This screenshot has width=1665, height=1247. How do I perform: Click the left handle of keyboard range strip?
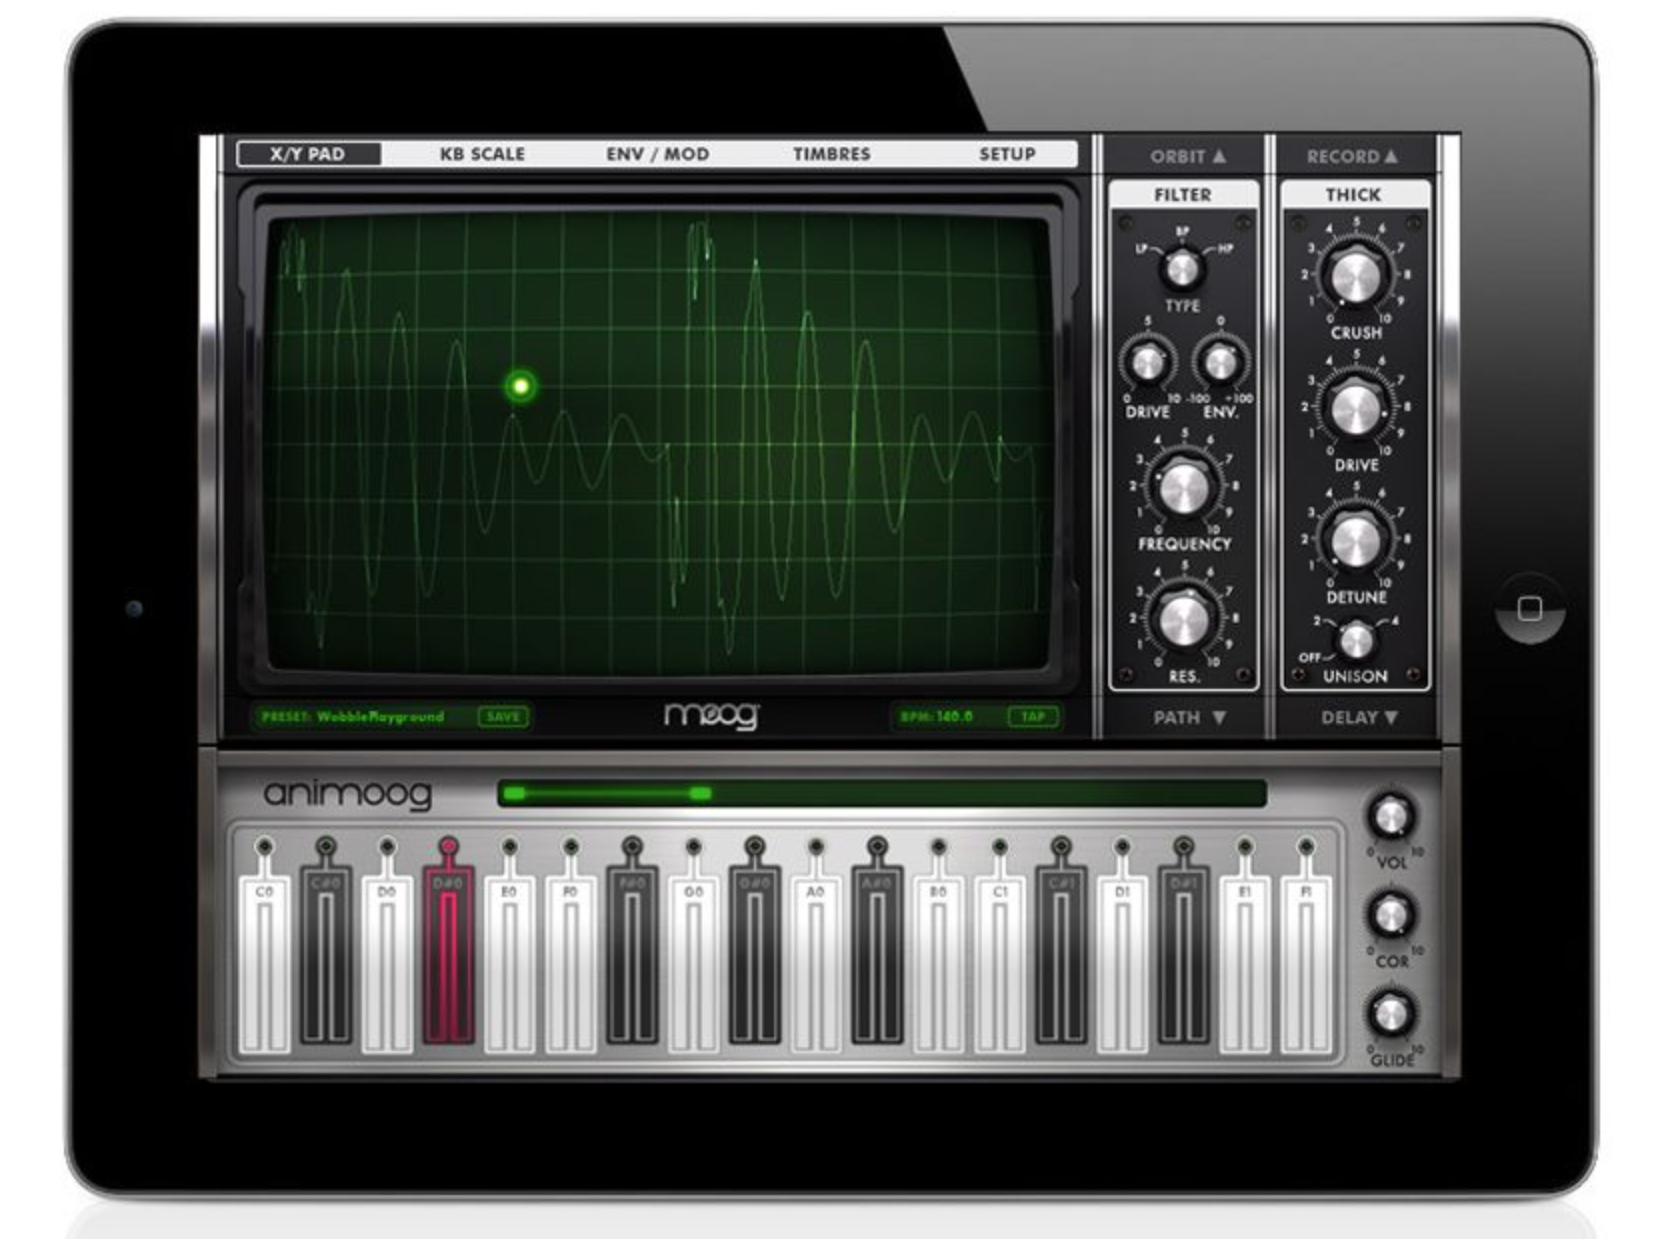click(514, 793)
